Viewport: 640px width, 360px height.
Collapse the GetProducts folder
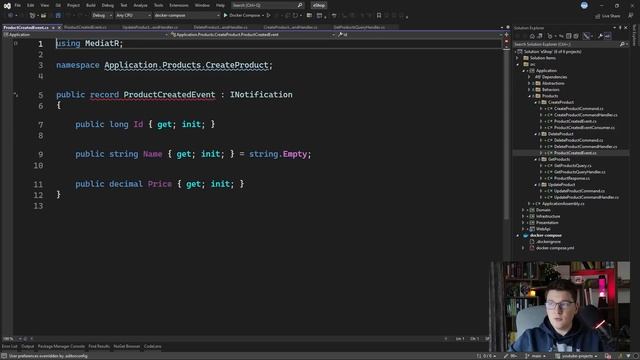[536, 159]
